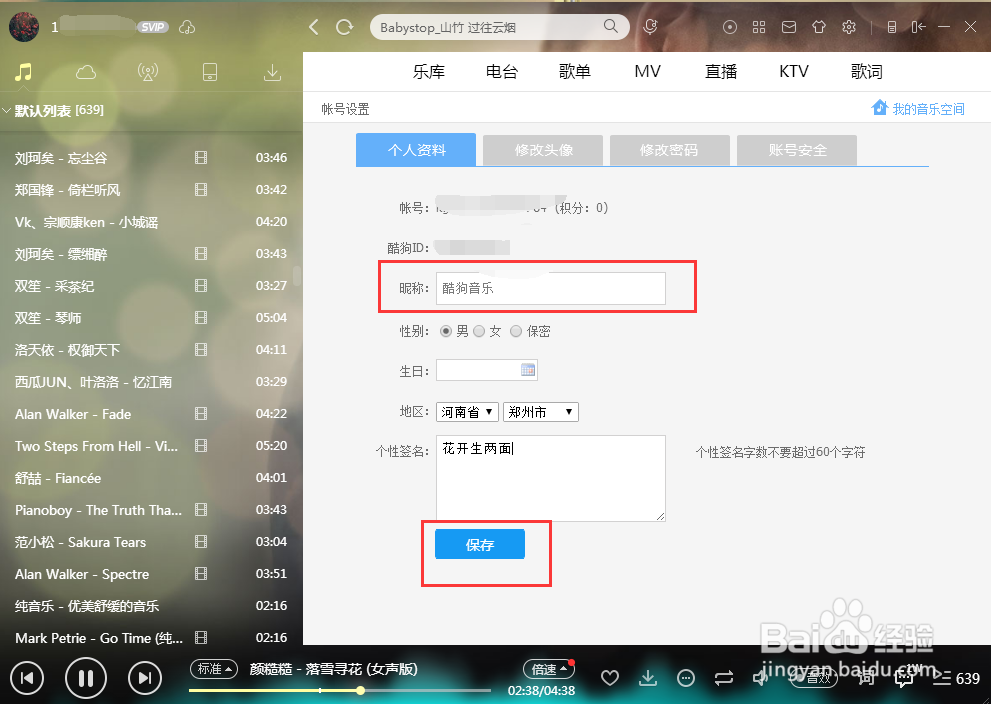Viewport: 991px width, 704px height.
Task: Open MV icon for 双笙 - 琴师
Action: pos(201,317)
